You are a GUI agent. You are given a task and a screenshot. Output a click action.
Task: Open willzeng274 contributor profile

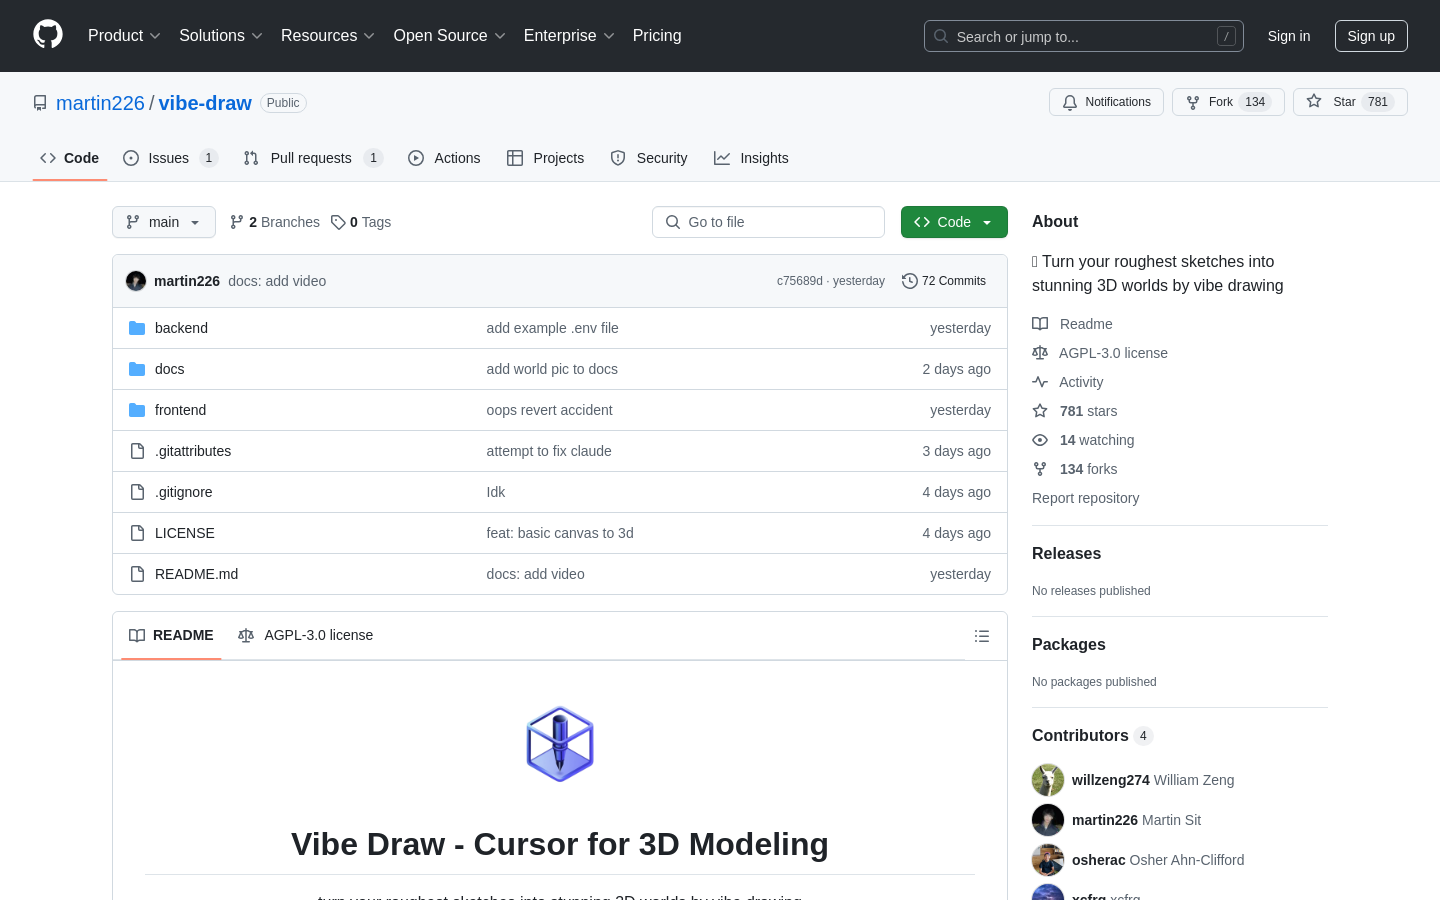[1110, 780]
